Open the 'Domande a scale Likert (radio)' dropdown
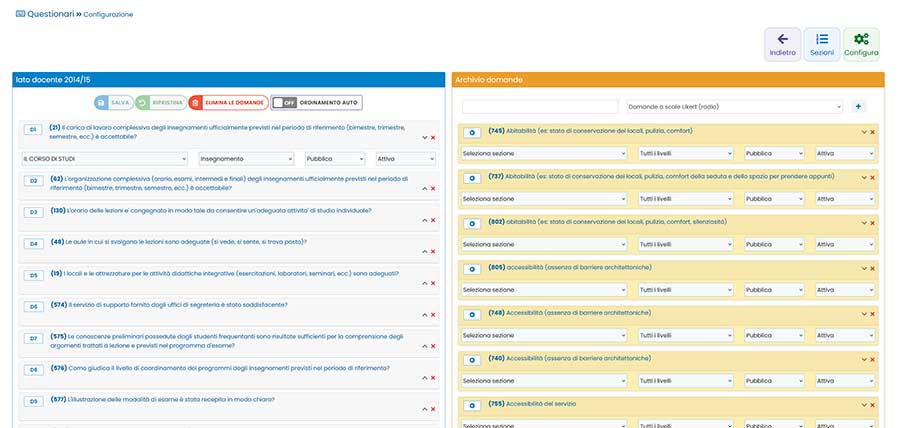The width and height of the screenshot is (900, 428). pyautogui.click(x=734, y=107)
